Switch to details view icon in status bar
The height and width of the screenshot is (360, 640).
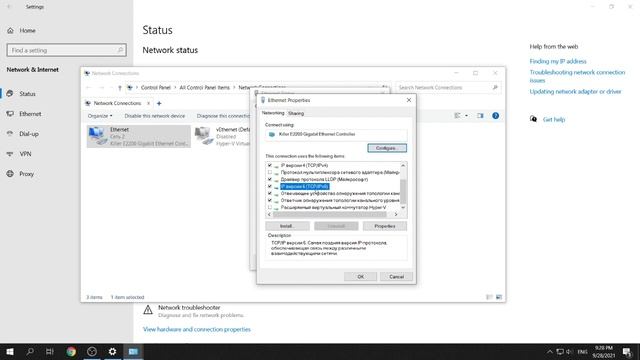pyautogui.click(x=489, y=297)
